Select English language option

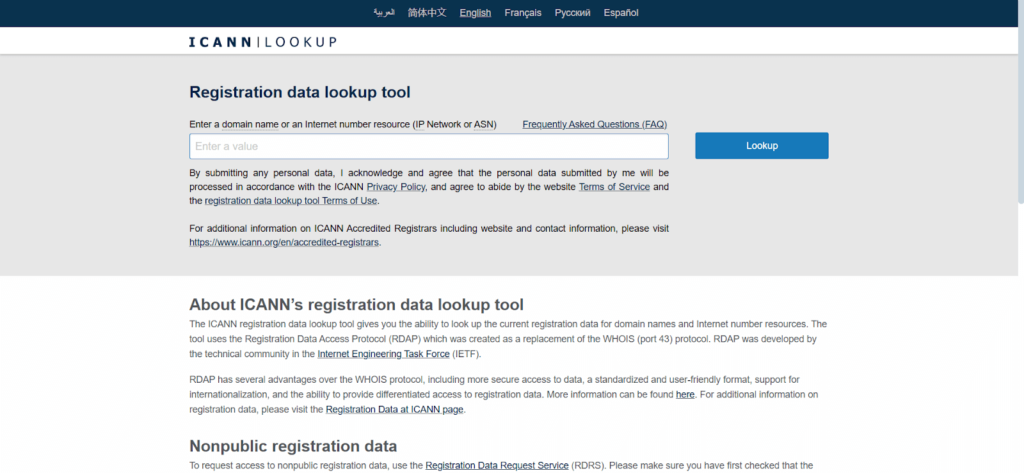[475, 12]
